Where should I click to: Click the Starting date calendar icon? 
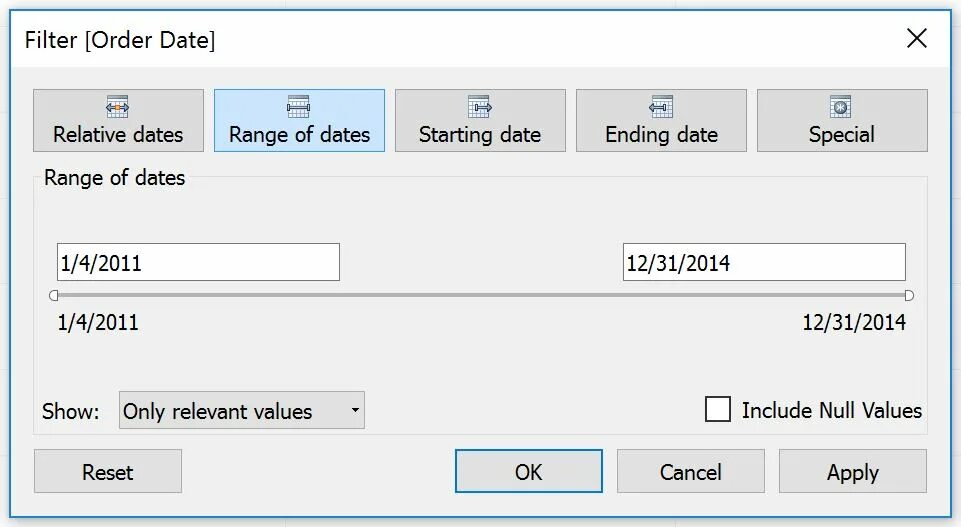(480, 107)
